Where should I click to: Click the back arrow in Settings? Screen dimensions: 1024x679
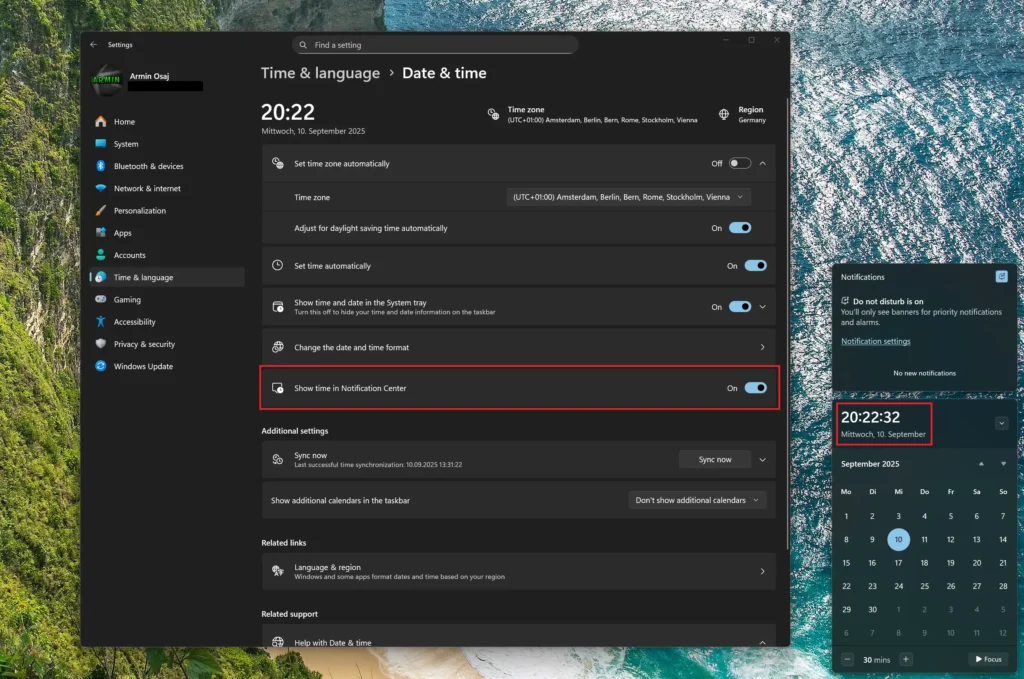93,44
